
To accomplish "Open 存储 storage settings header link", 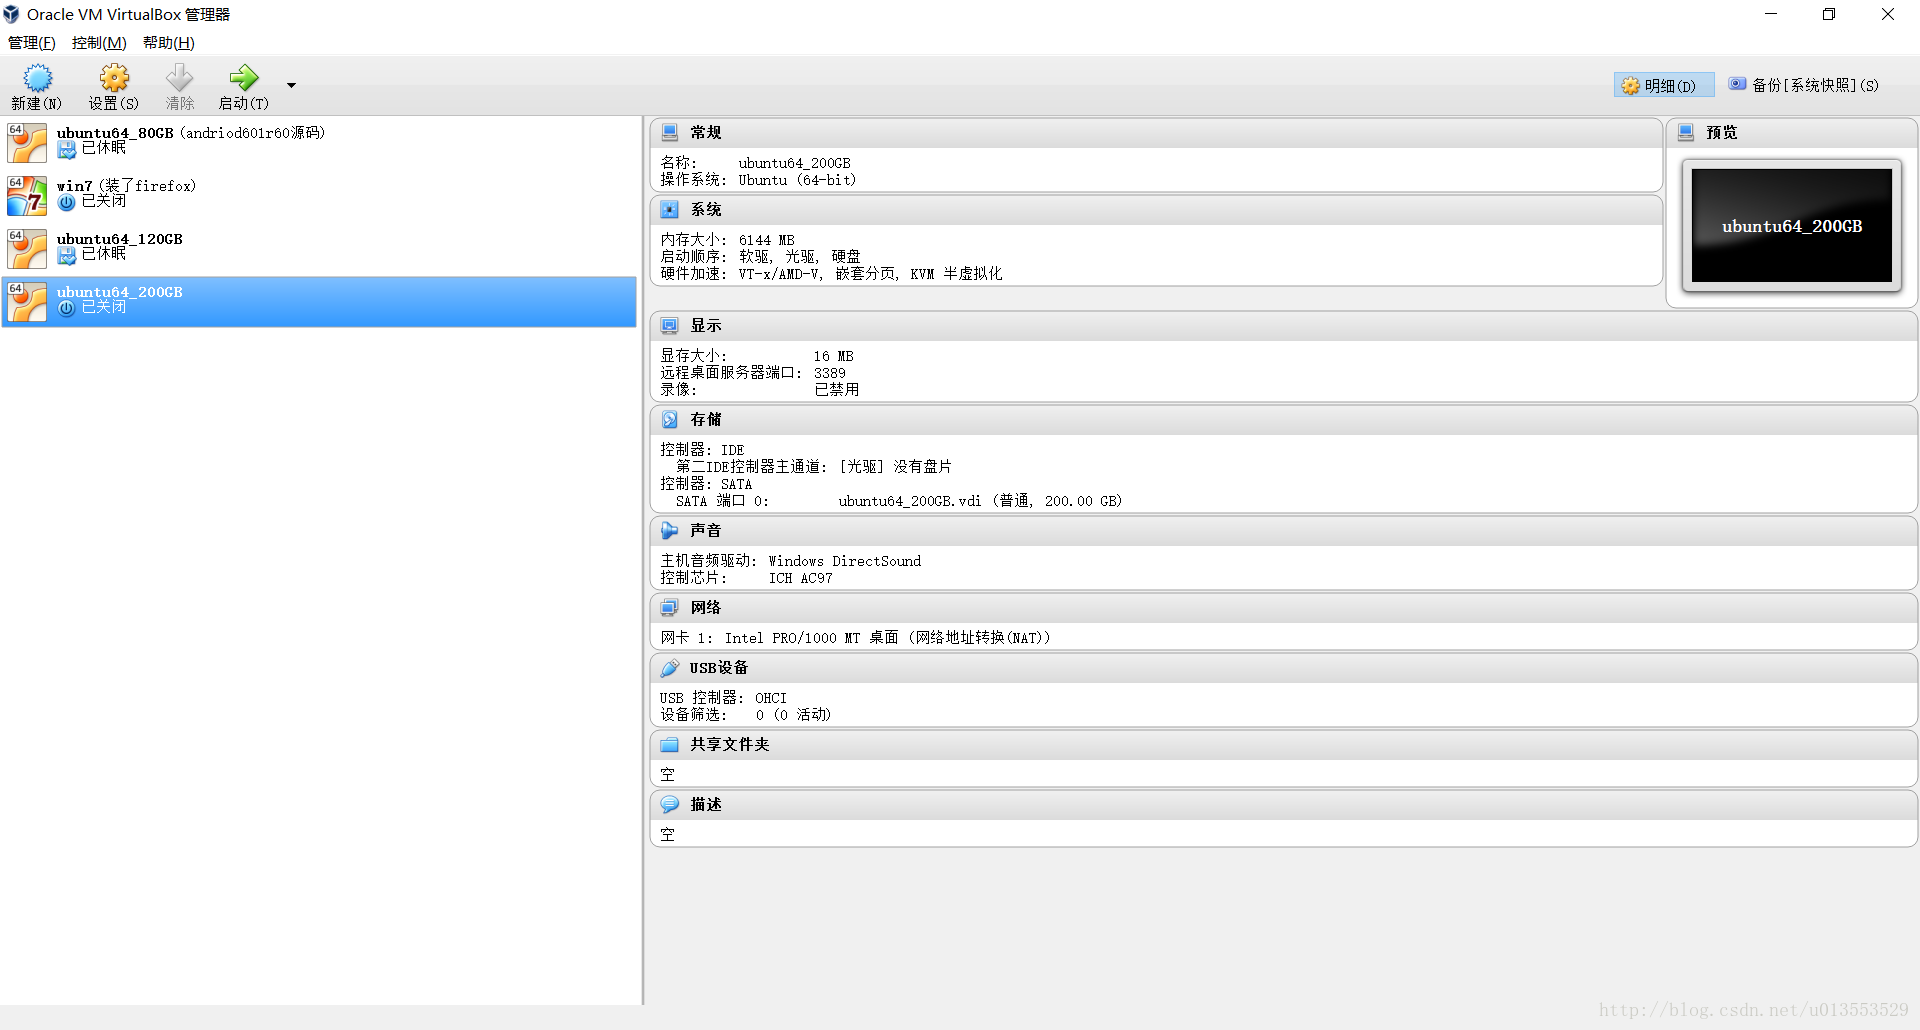I will (705, 420).
